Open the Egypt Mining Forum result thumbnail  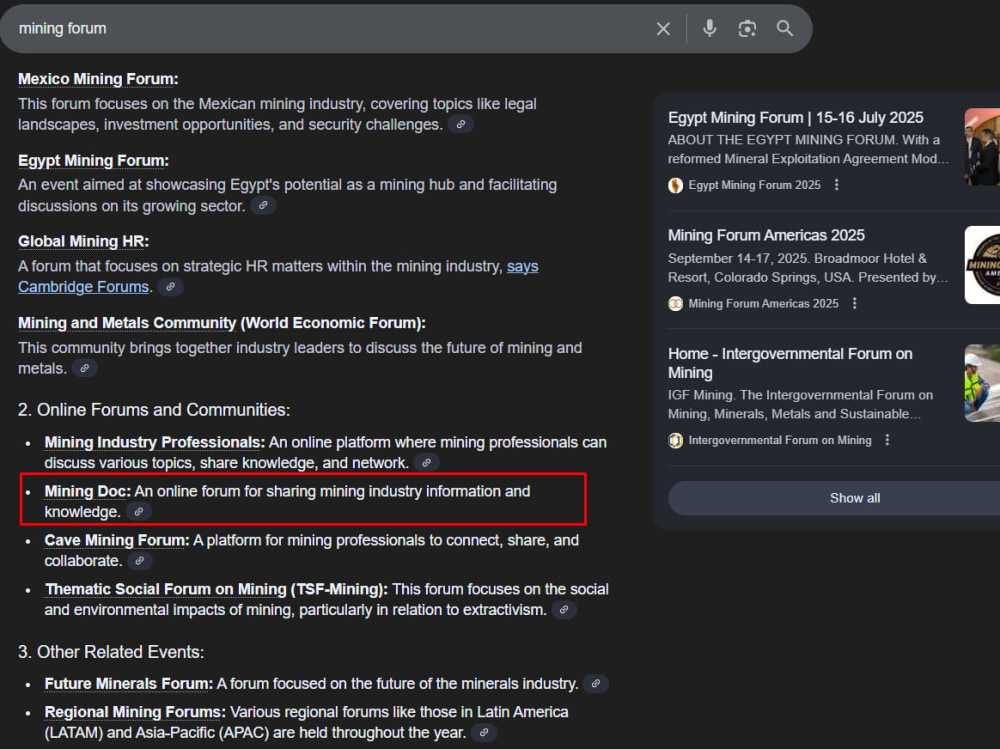[x=982, y=147]
